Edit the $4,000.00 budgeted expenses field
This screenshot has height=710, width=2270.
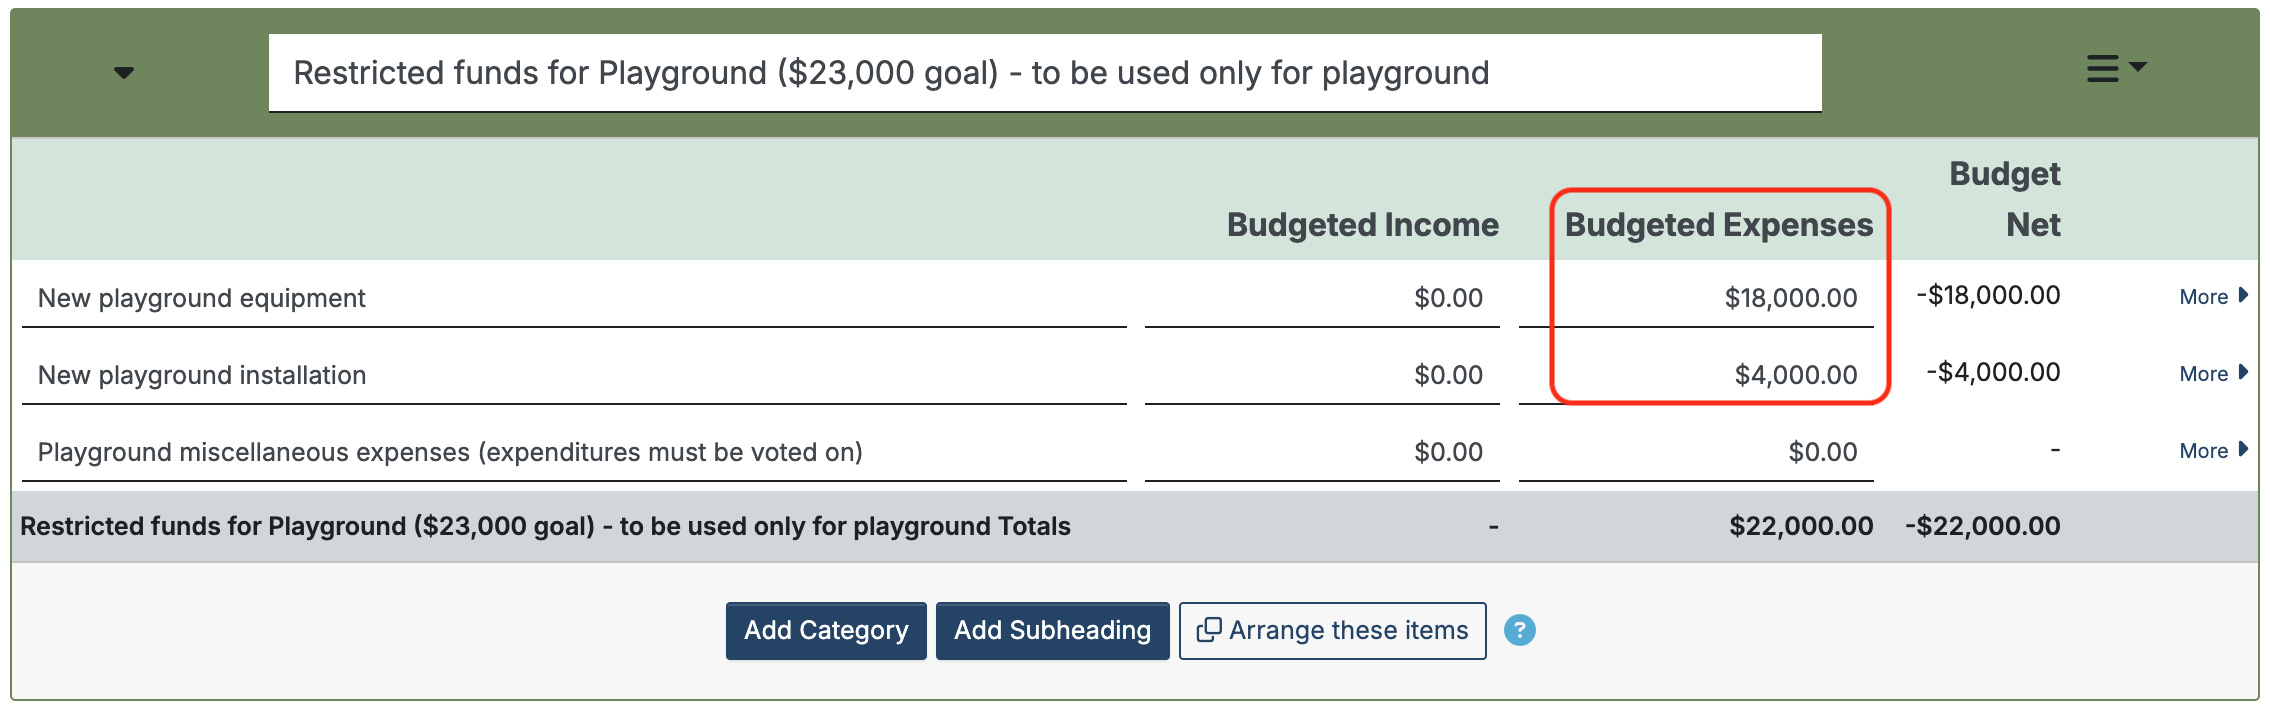point(1696,375)
